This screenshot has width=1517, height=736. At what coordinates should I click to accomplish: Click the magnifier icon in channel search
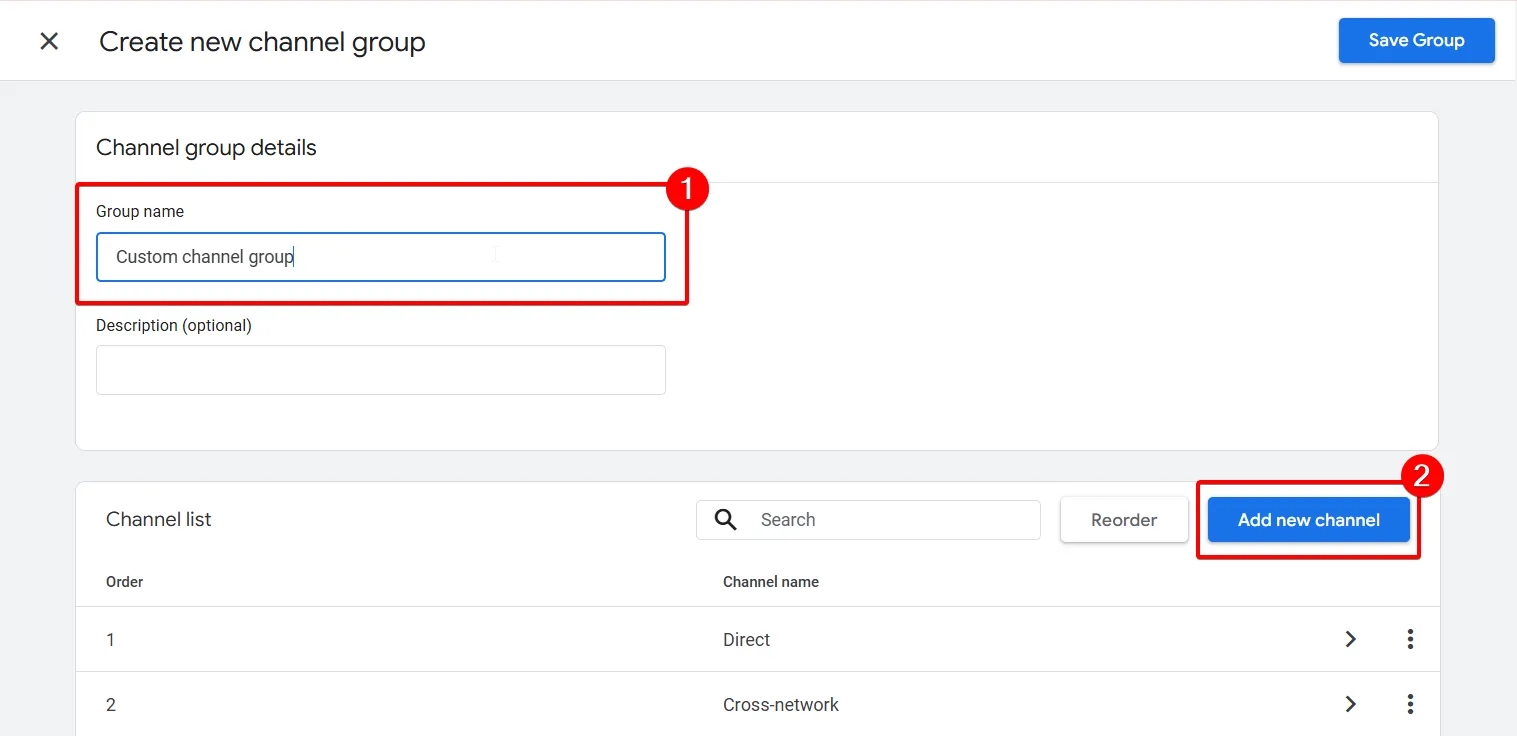pyautogui.click(x=726, y=520)
